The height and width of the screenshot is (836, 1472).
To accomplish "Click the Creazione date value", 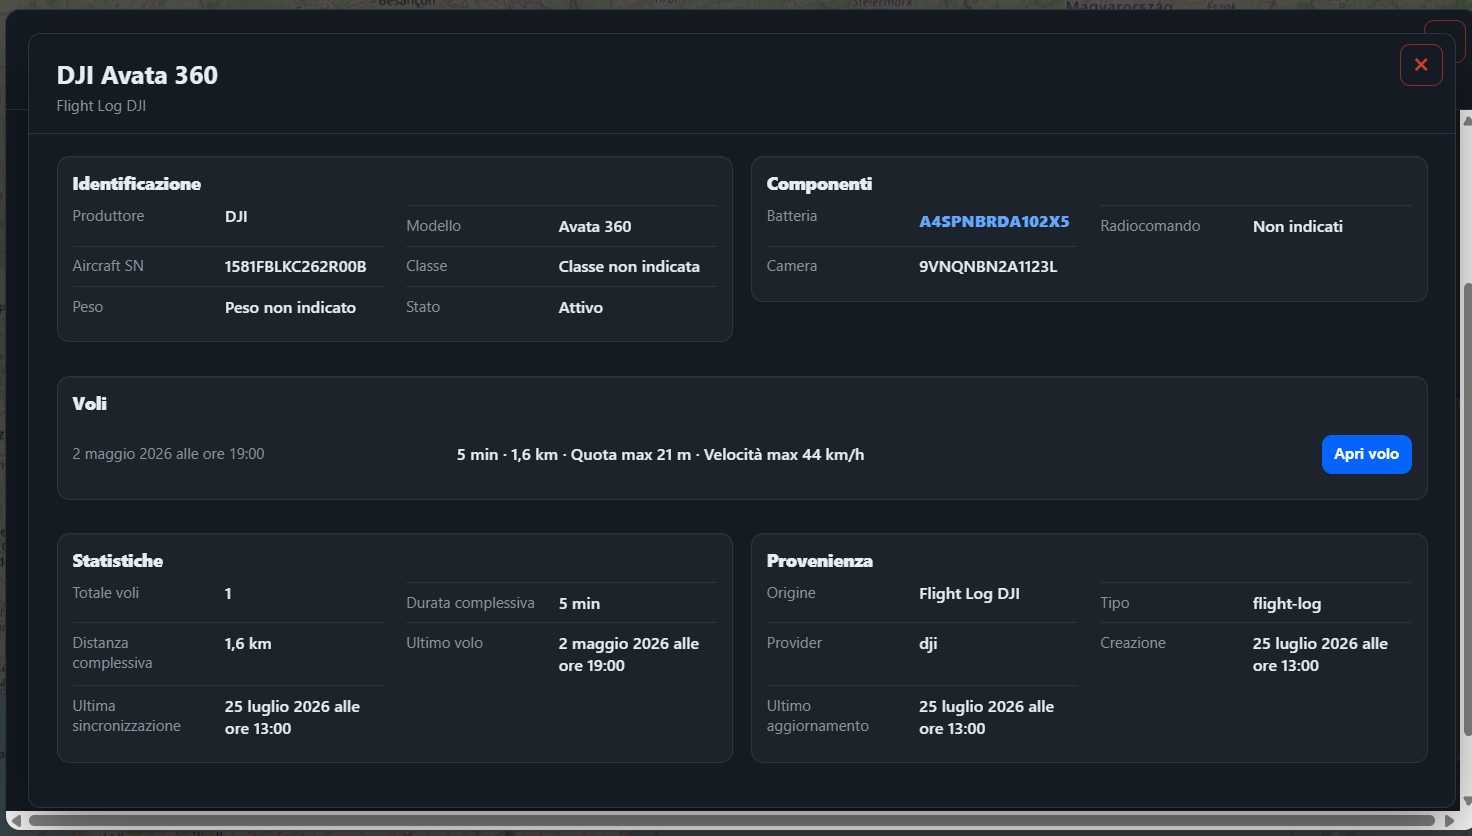I will (1320, 655).
